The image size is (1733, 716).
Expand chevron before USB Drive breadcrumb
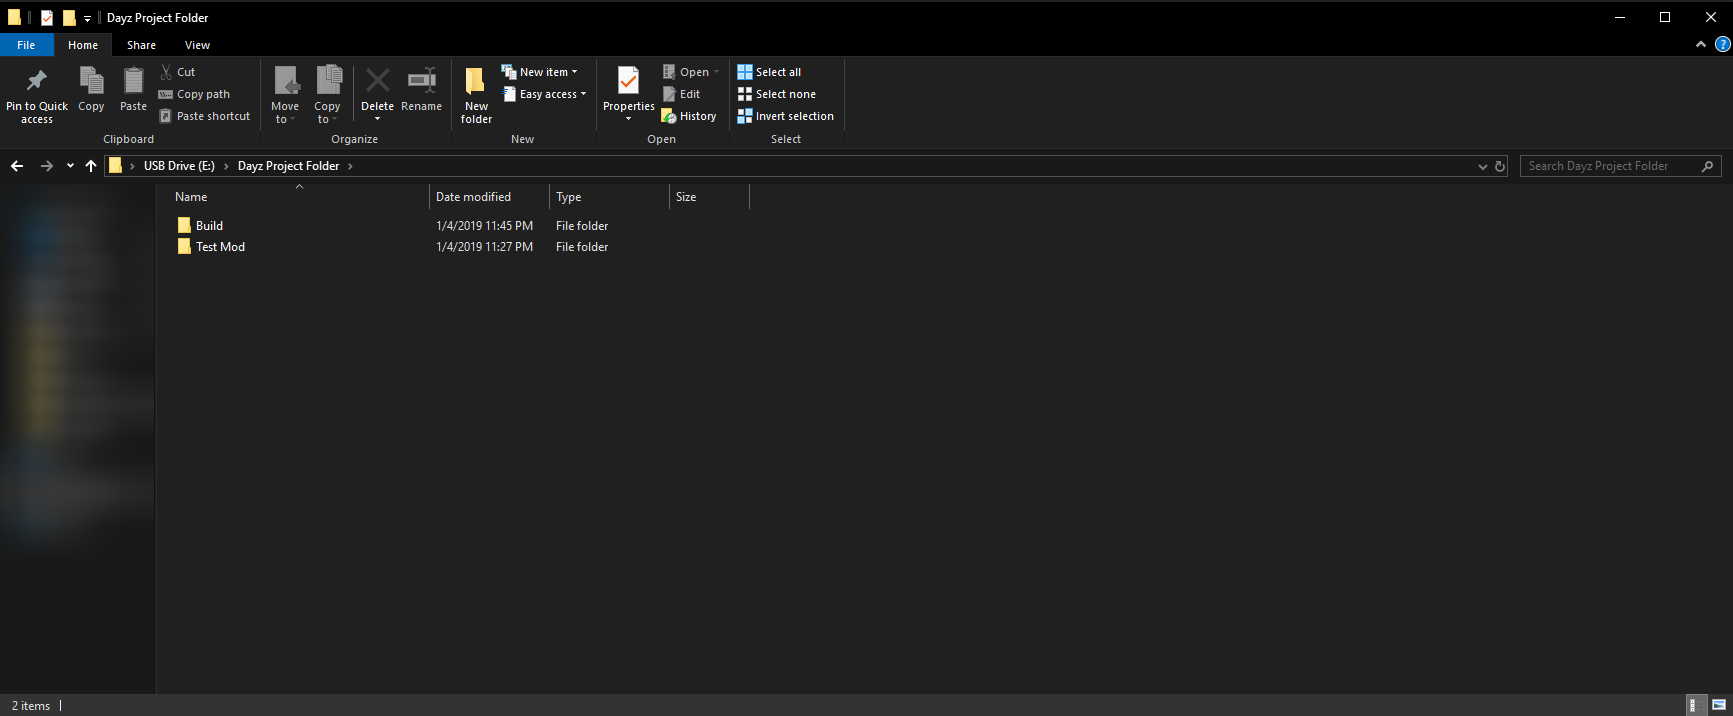pyautogui.click(x=132, y=166)
